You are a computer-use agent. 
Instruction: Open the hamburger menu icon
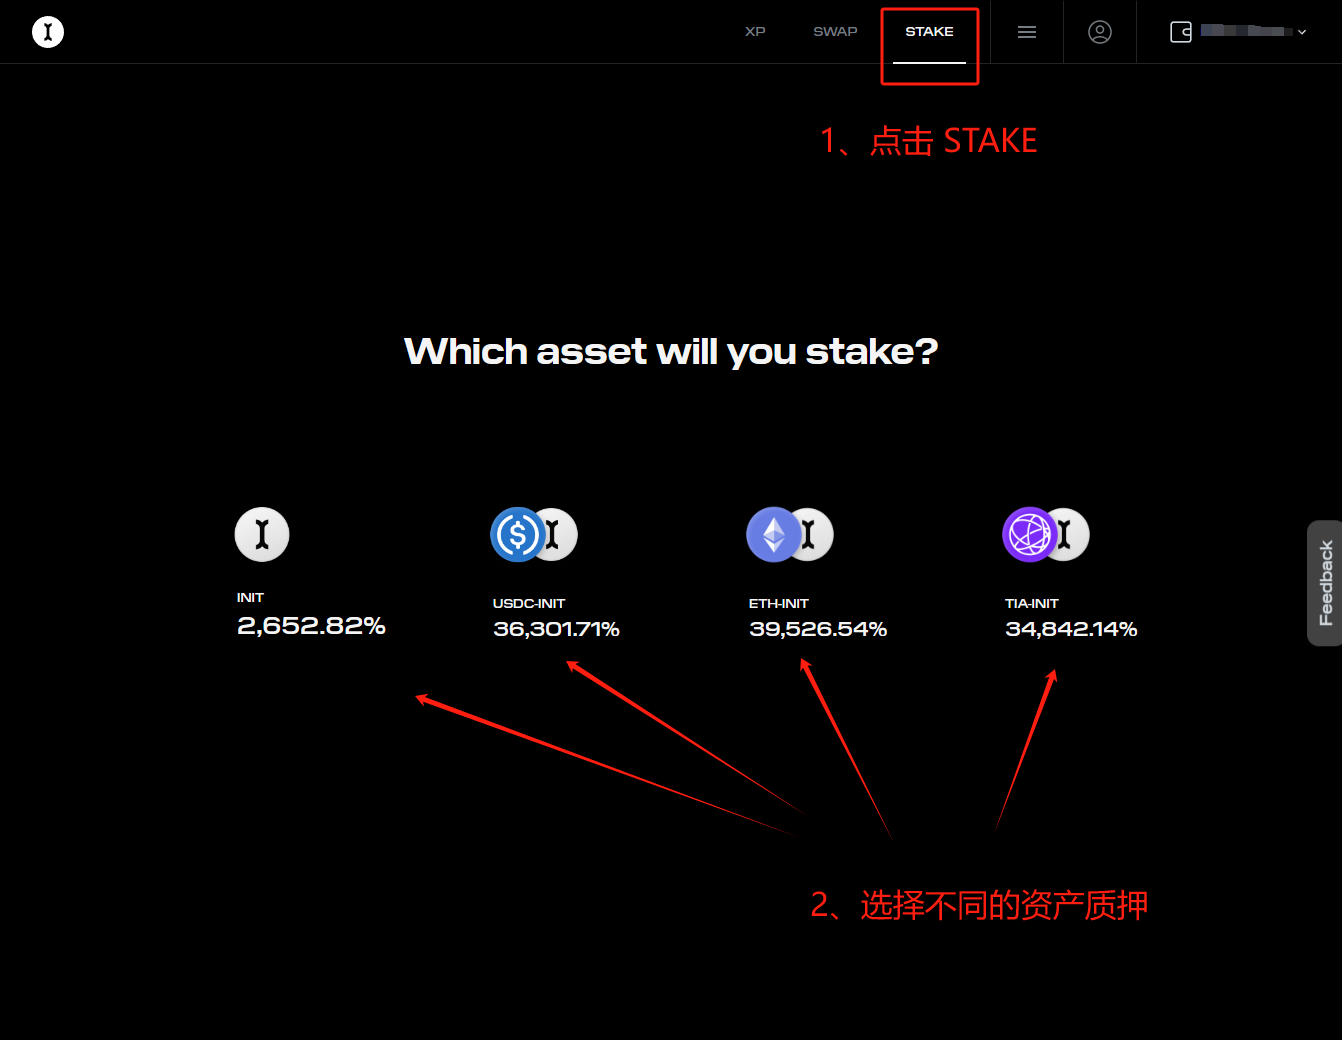tap(1027, 32)
